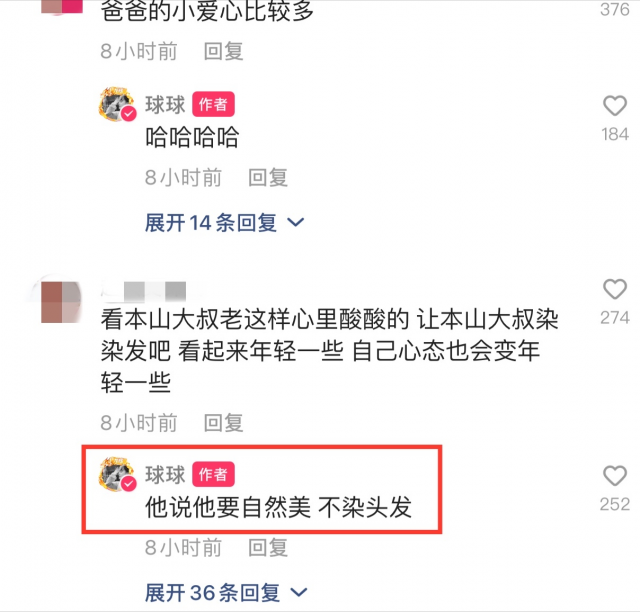Click the chevron next to 展开14条回复
640x612 pixels.
[x=296, y=223]
